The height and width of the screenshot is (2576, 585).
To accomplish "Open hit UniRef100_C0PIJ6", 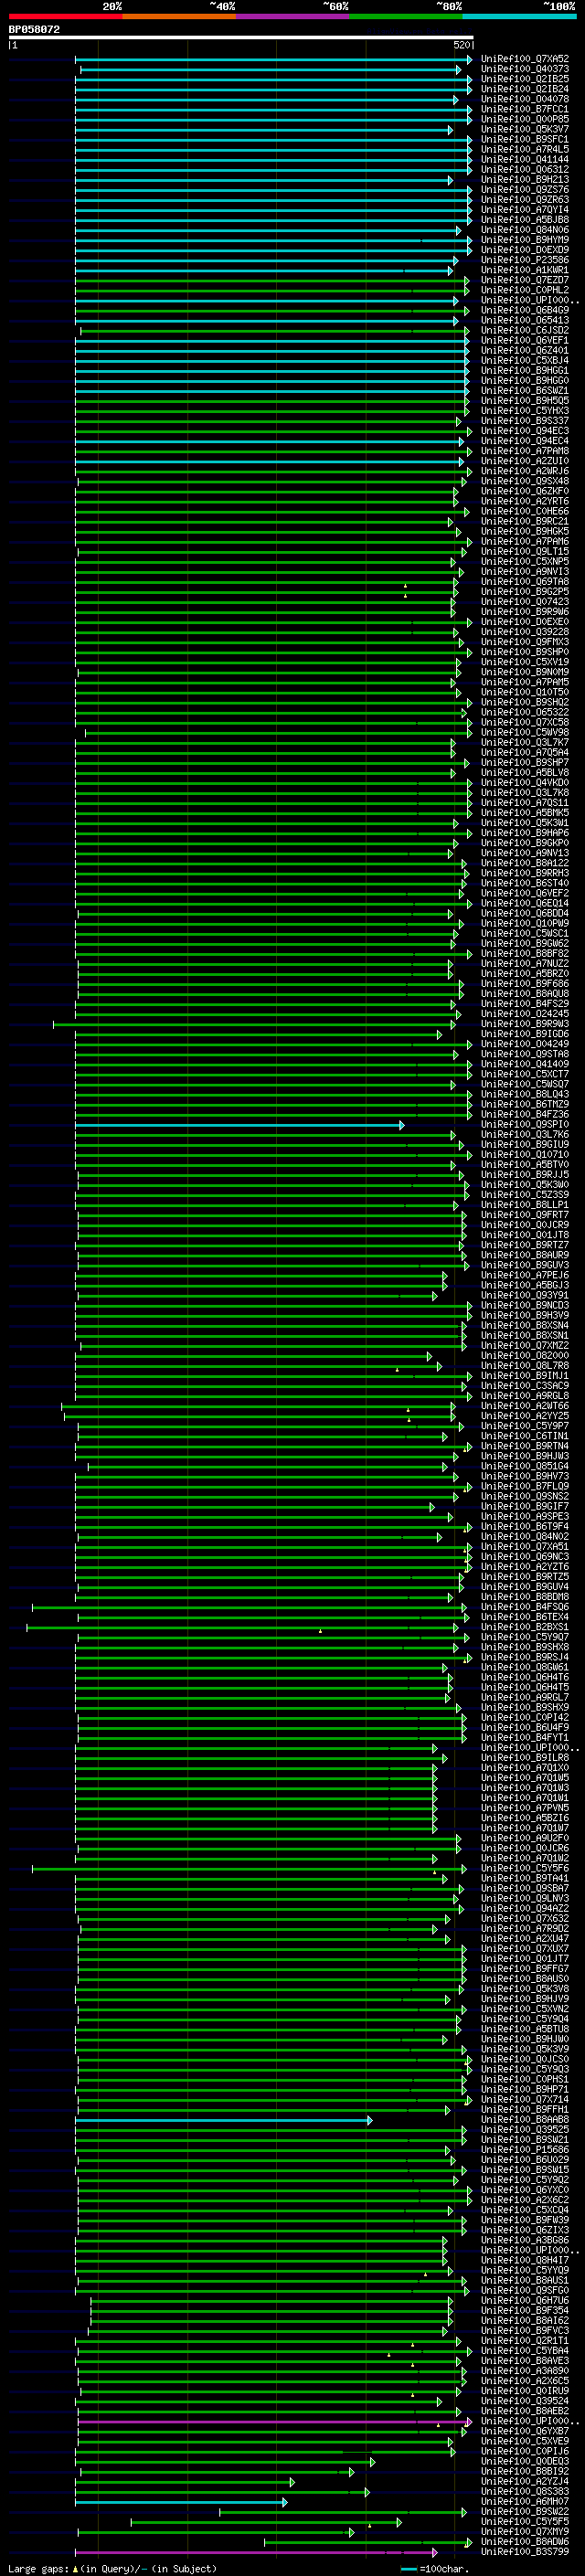I will click(x=525, y=2451).
